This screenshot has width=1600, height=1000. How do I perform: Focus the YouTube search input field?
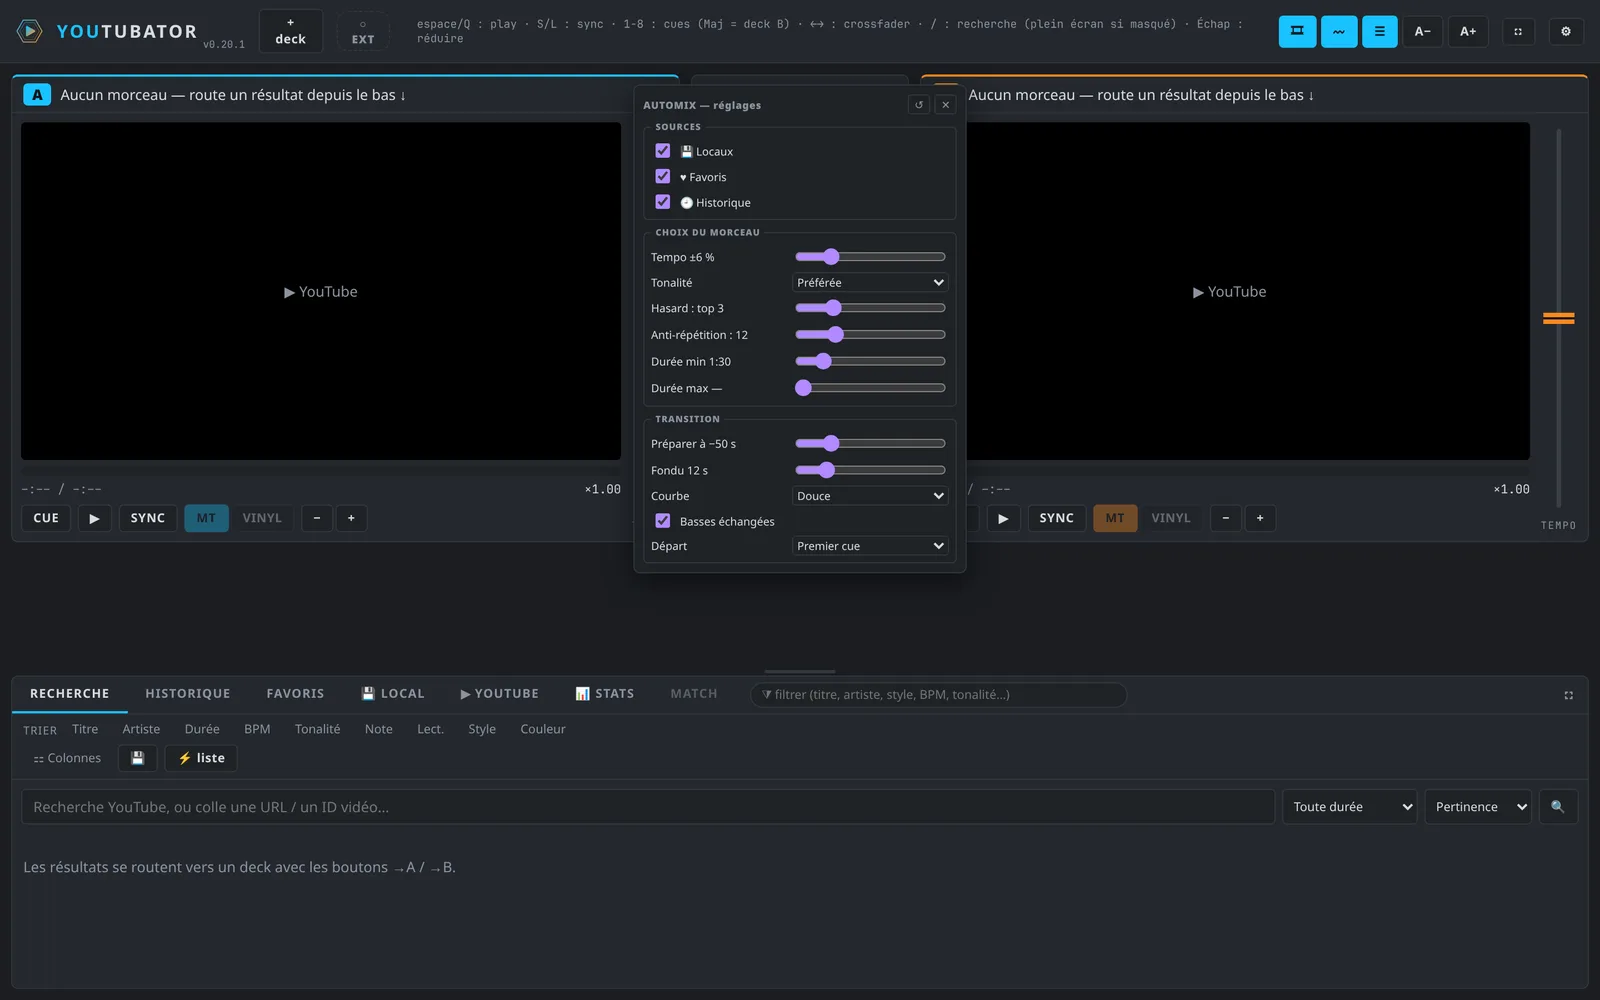coord(648,807)
